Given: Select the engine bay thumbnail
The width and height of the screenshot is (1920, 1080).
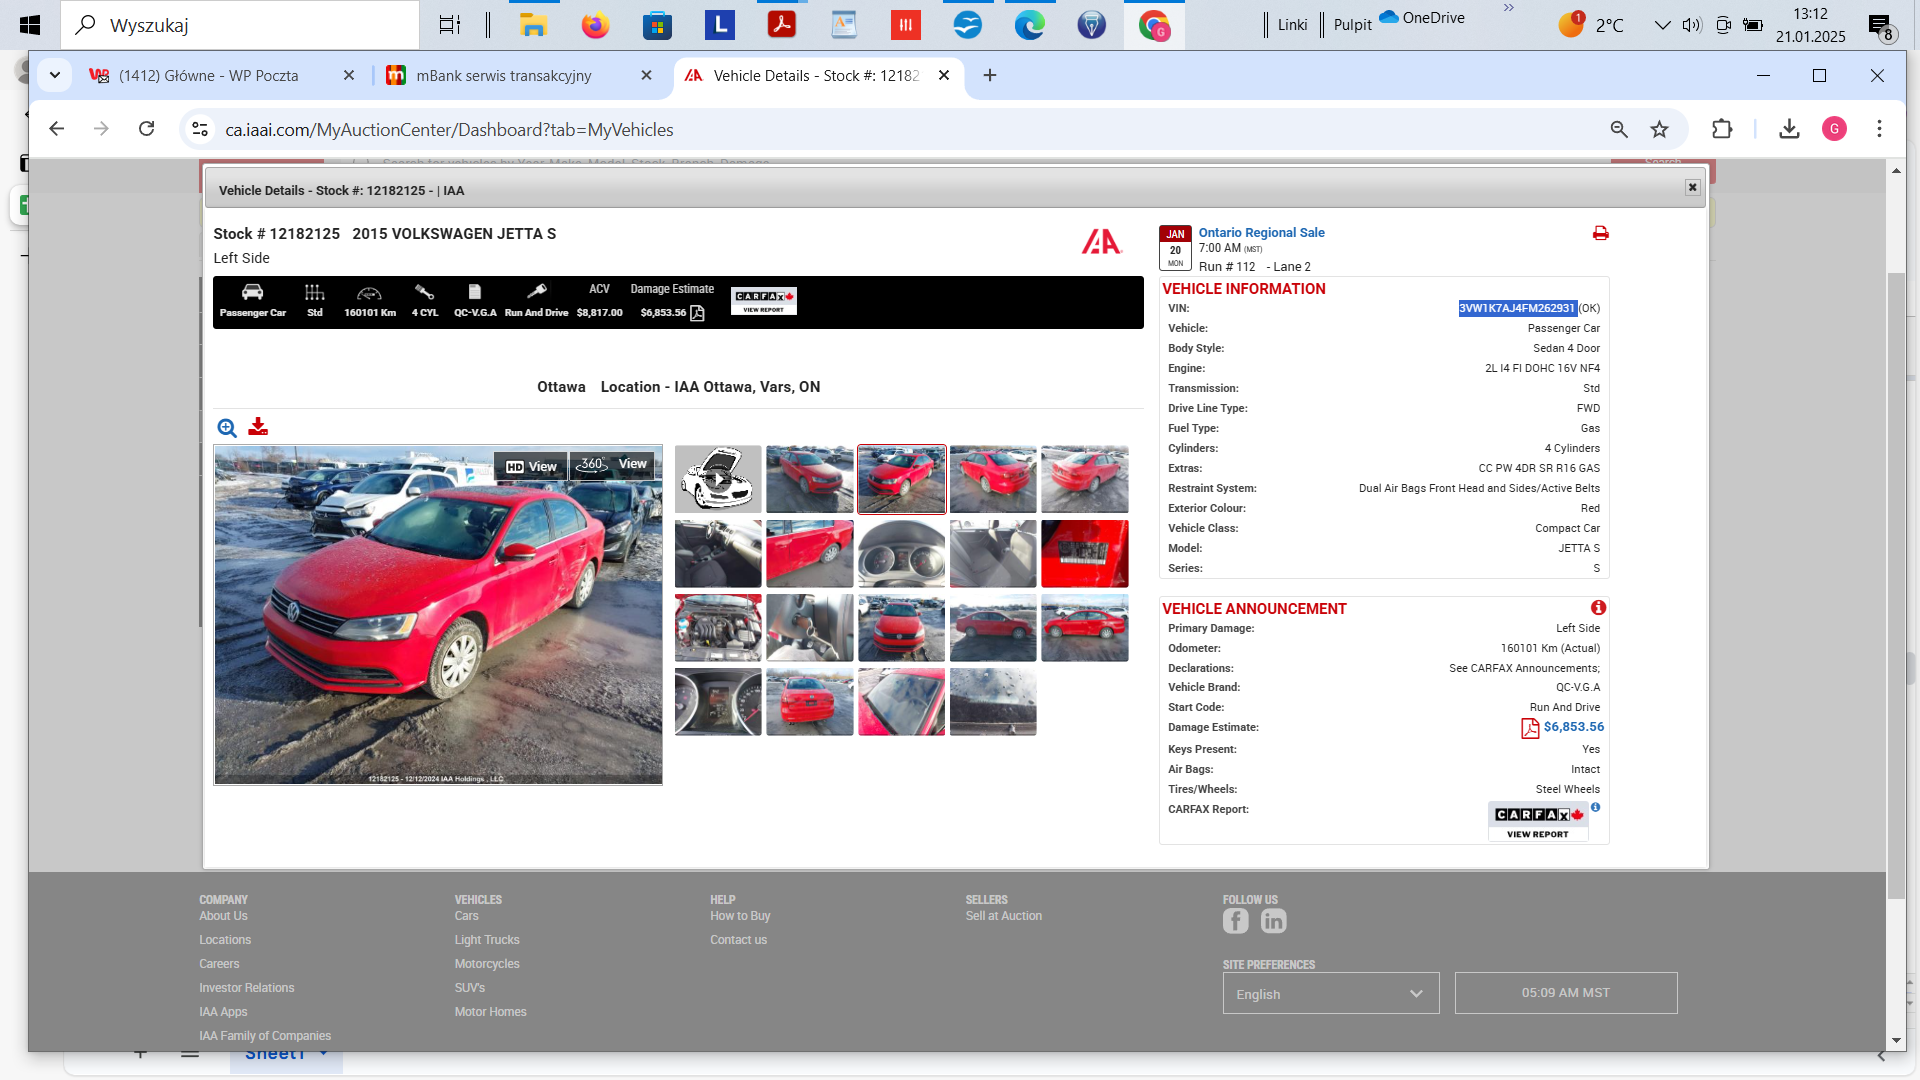Looking at the screenshot, I should pos(717,628).
